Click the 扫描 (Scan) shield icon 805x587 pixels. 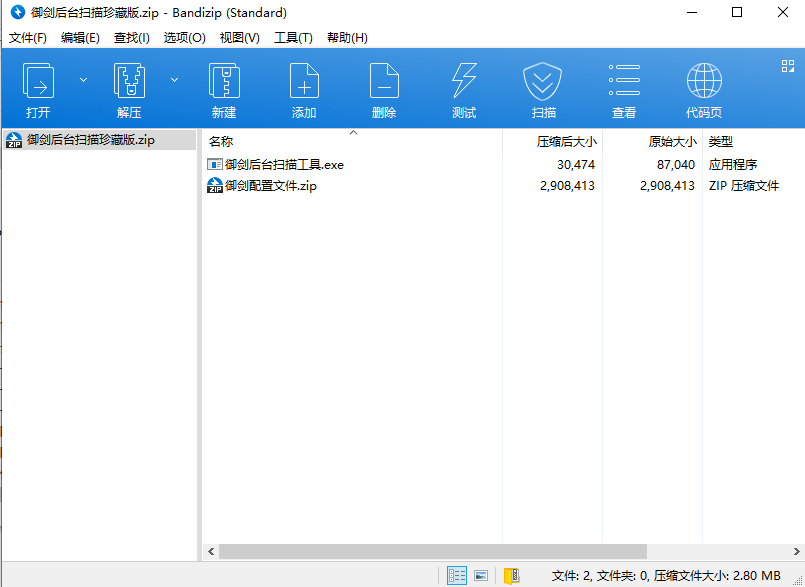(x=543, y=81)
